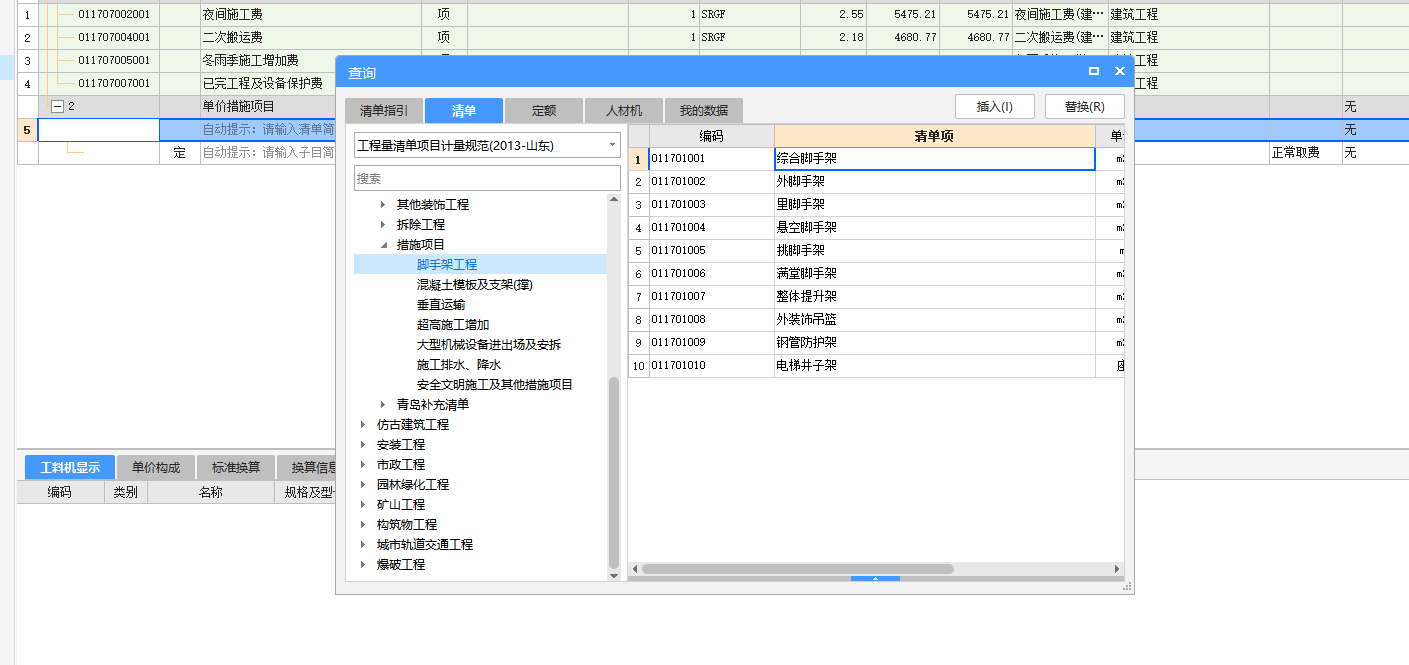Select 满堂脚手架 list row

[x=876, y=274]
